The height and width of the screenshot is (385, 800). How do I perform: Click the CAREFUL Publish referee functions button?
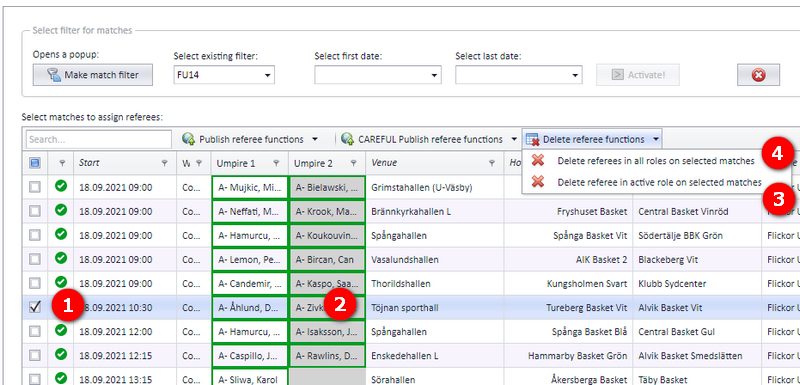point(422,139)
